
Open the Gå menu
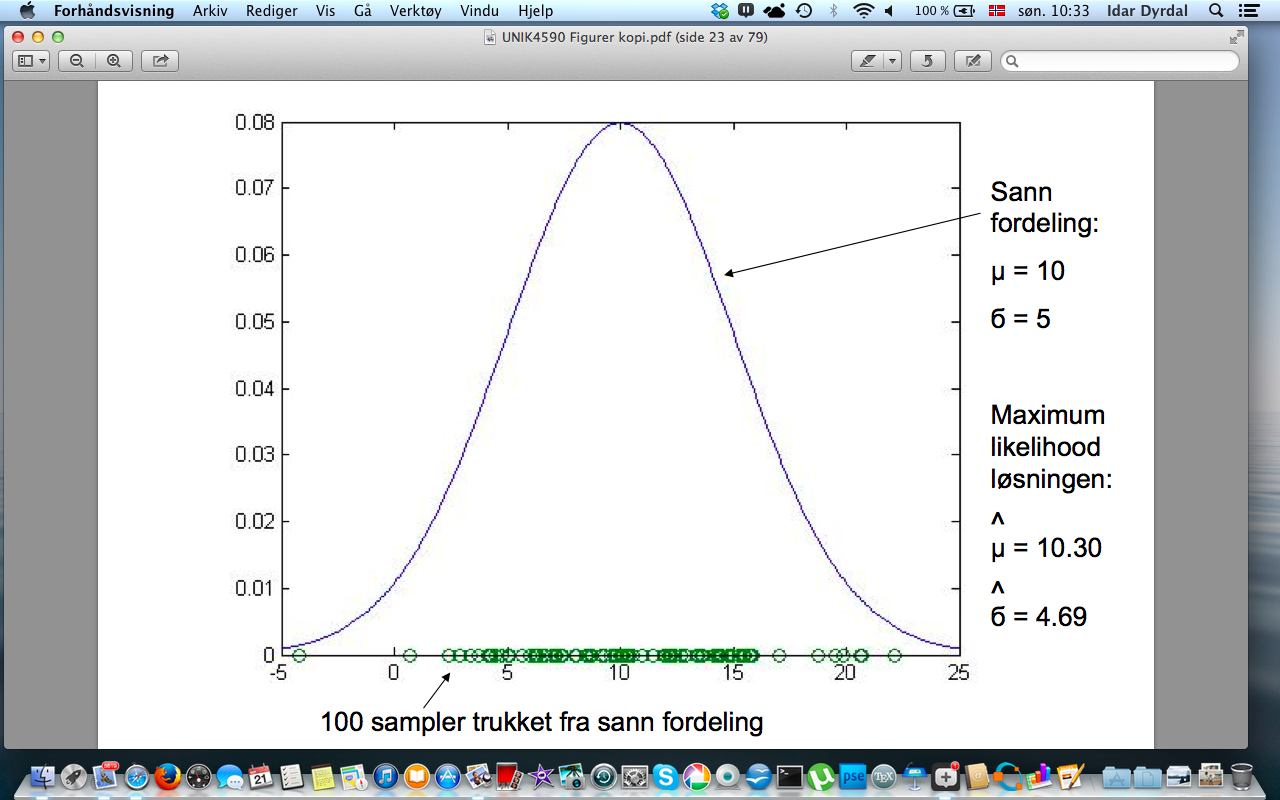coord(363,11)
